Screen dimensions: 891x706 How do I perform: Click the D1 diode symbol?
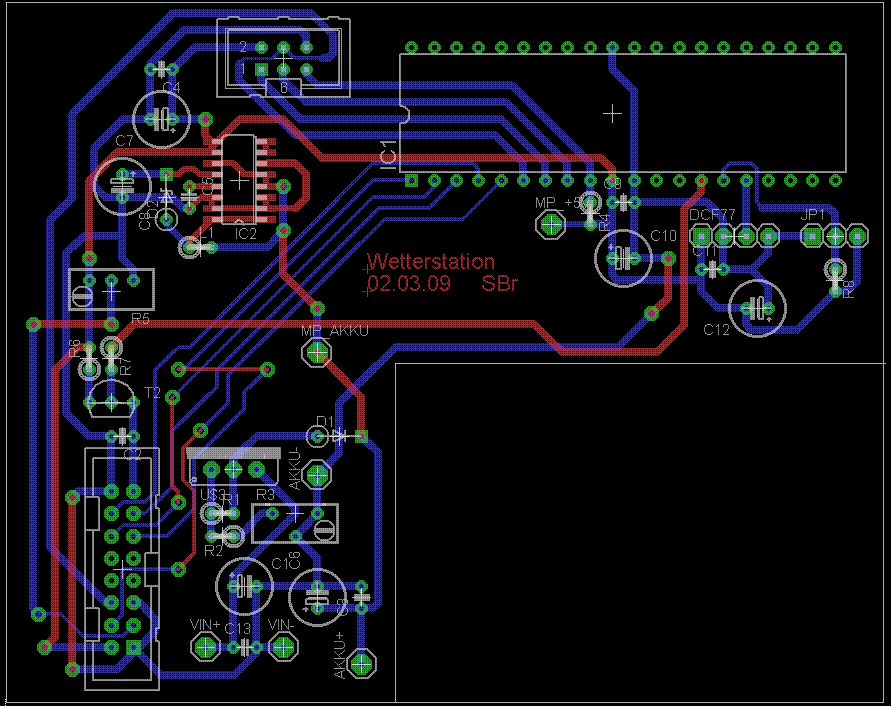339,437
